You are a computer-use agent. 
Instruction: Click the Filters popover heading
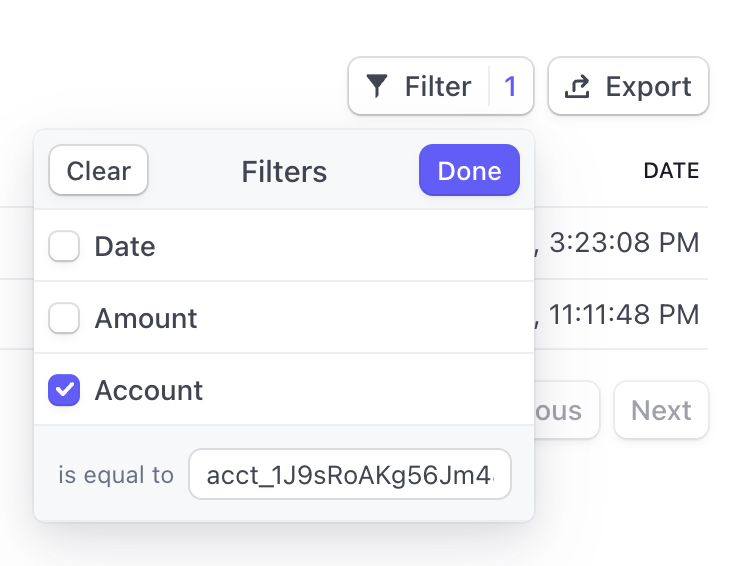pyautogui.click(x=284, y=171)
